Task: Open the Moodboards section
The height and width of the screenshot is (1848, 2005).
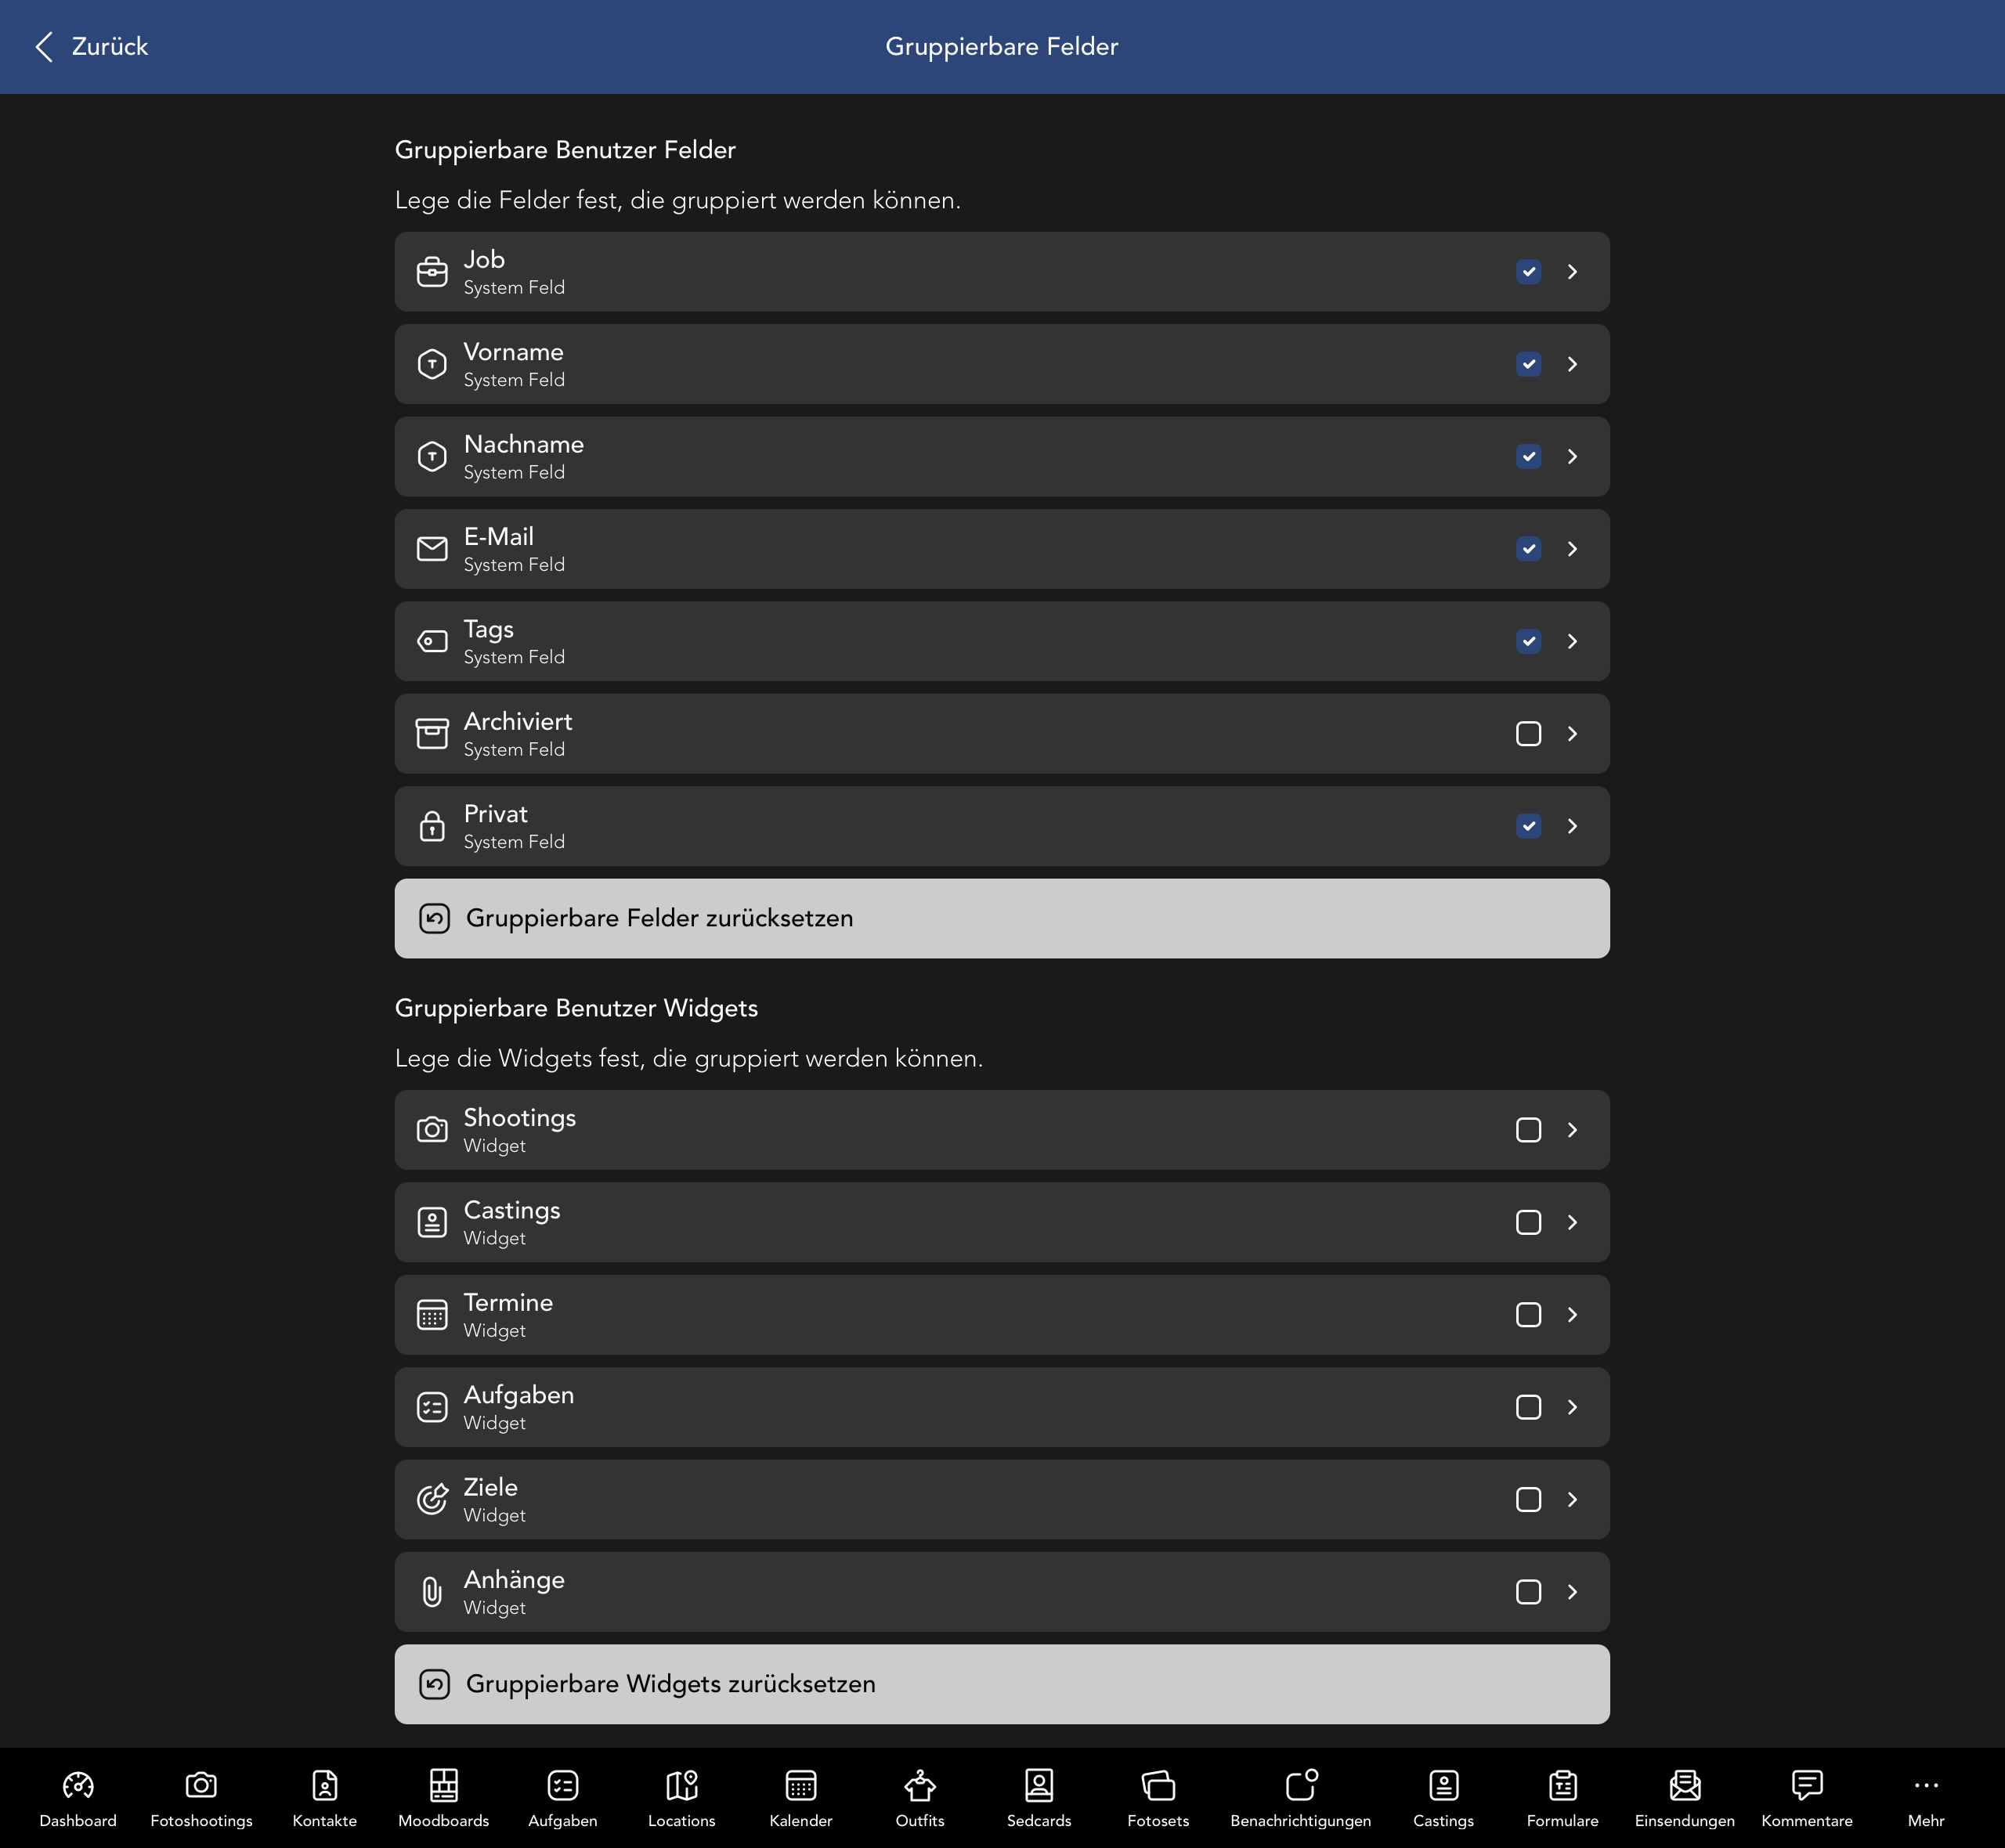Action: pyautogui.click(x=443, y=1795)
